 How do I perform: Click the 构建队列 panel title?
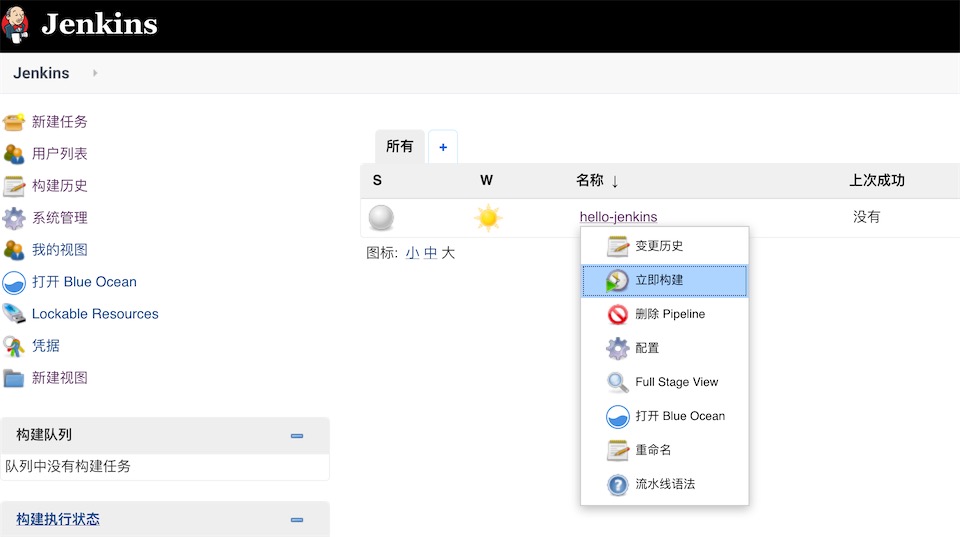44,435
